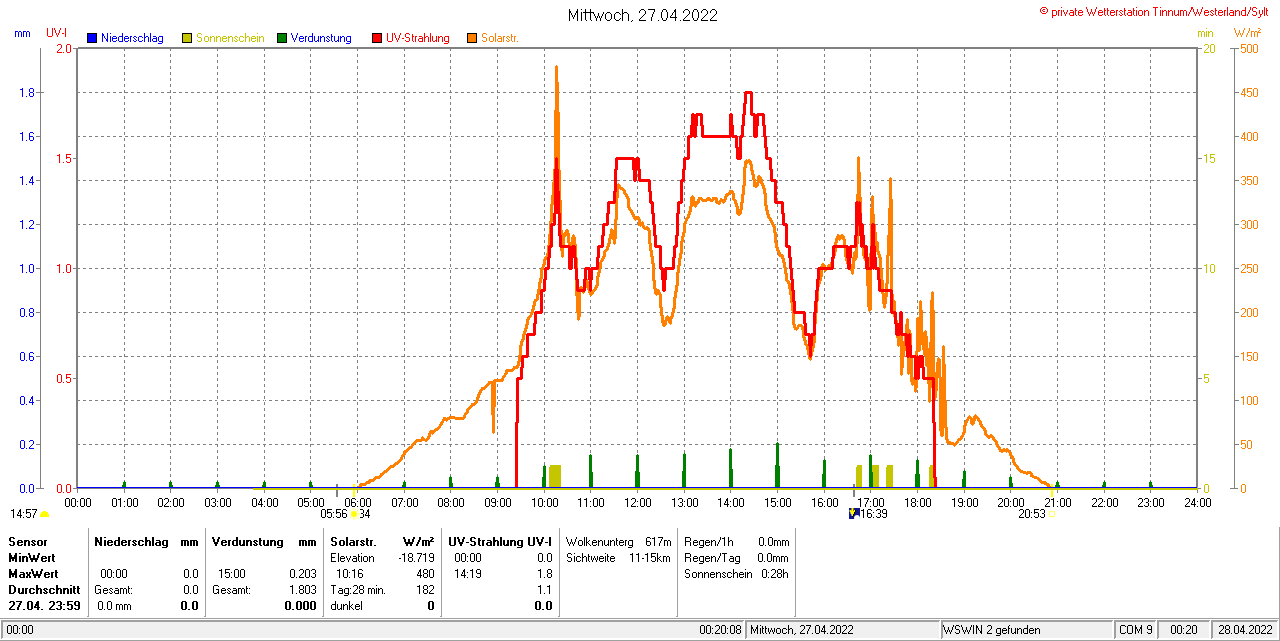Click the MinWert row label
This screenshot has width=1280, height=641.
pos(32,558)
